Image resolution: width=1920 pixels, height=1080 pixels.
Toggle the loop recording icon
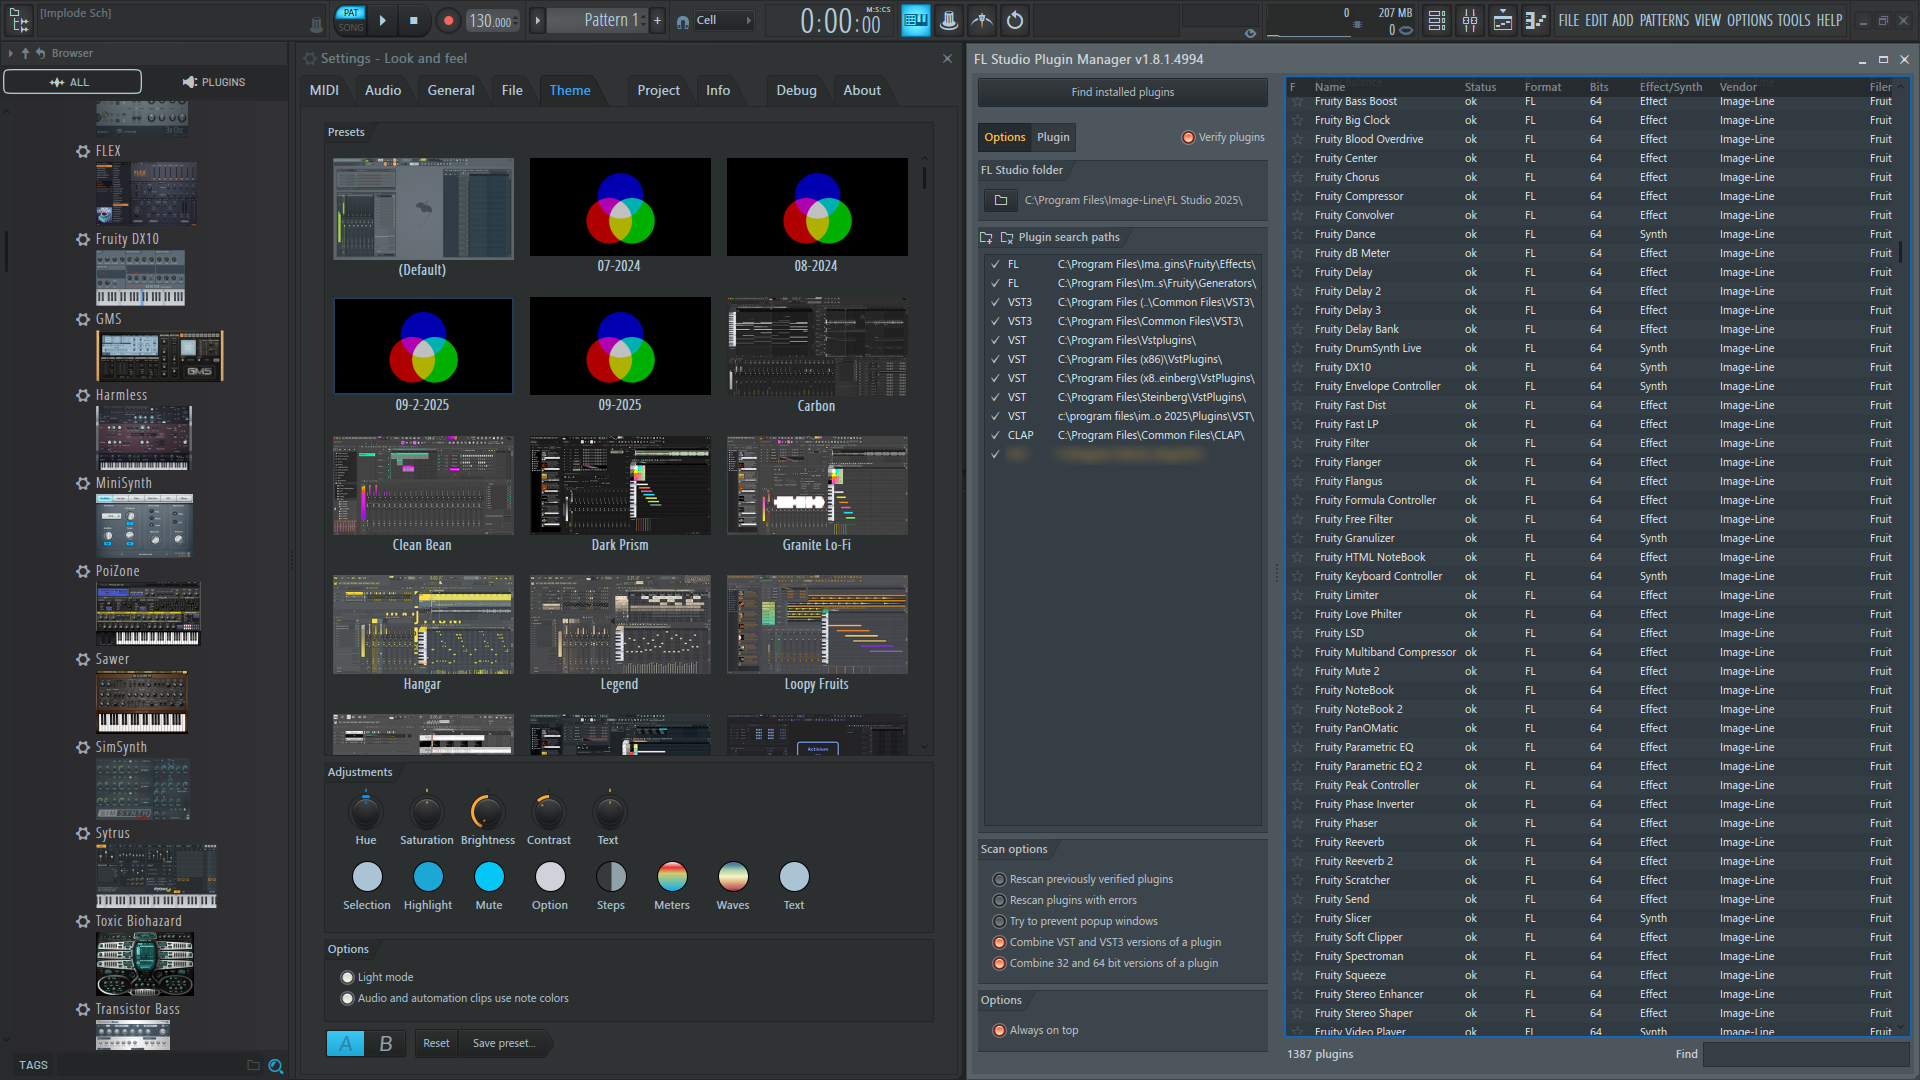tap(1015, 20)
